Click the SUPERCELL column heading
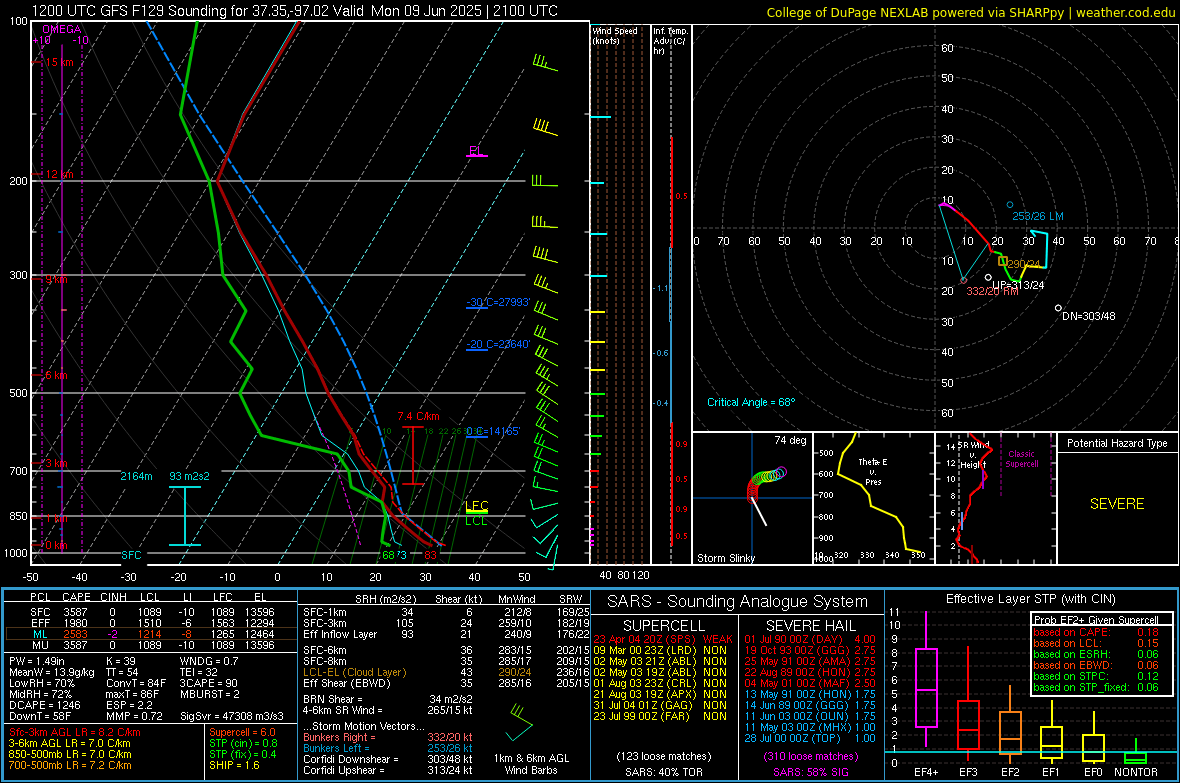This screenshot has height=783, width=1180. (664, 626)
